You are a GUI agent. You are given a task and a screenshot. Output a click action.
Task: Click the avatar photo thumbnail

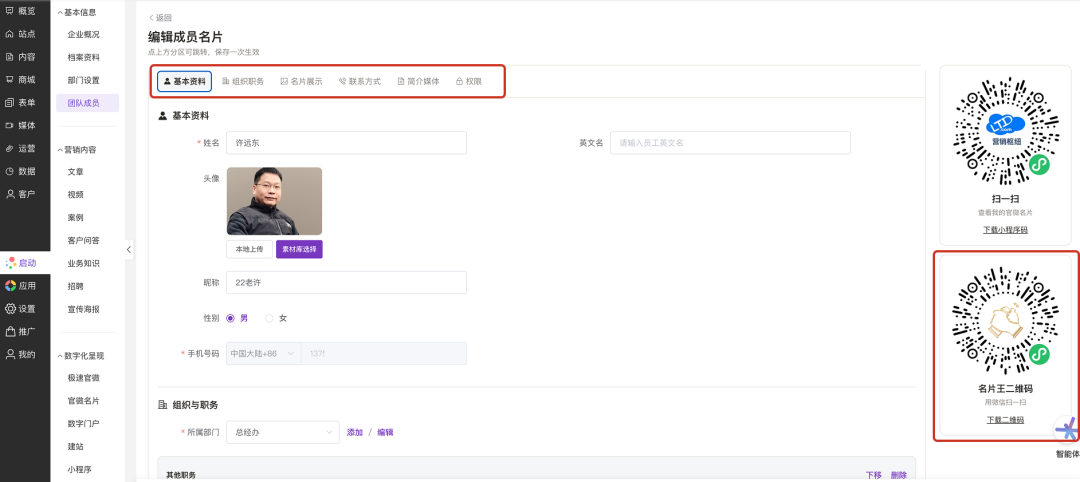[274, 201]
